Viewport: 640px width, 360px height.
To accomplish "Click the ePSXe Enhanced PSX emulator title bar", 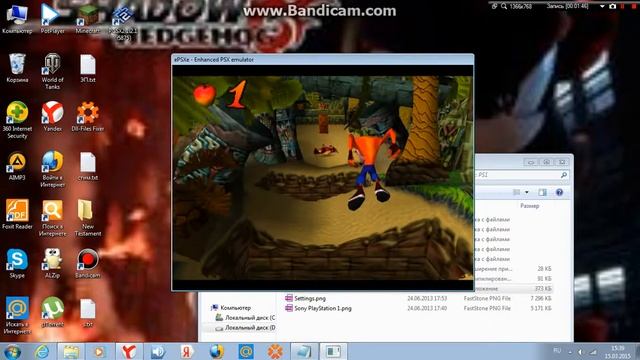I will [323, 60].
